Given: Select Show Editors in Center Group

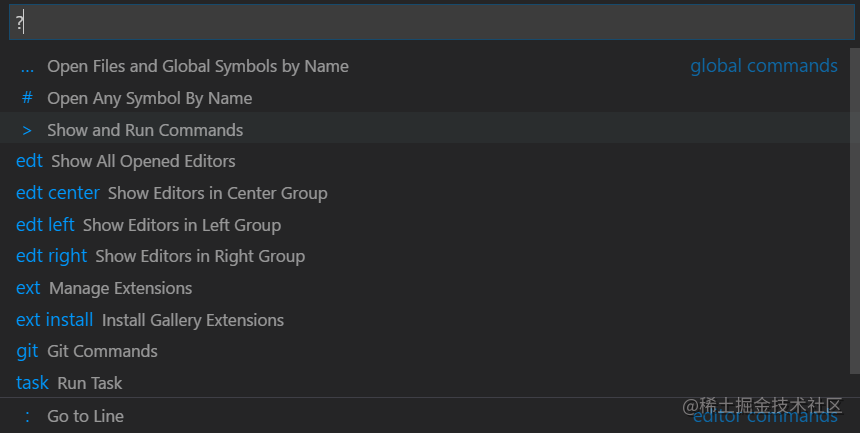Looking at the screenshot, I should (217, 193).
